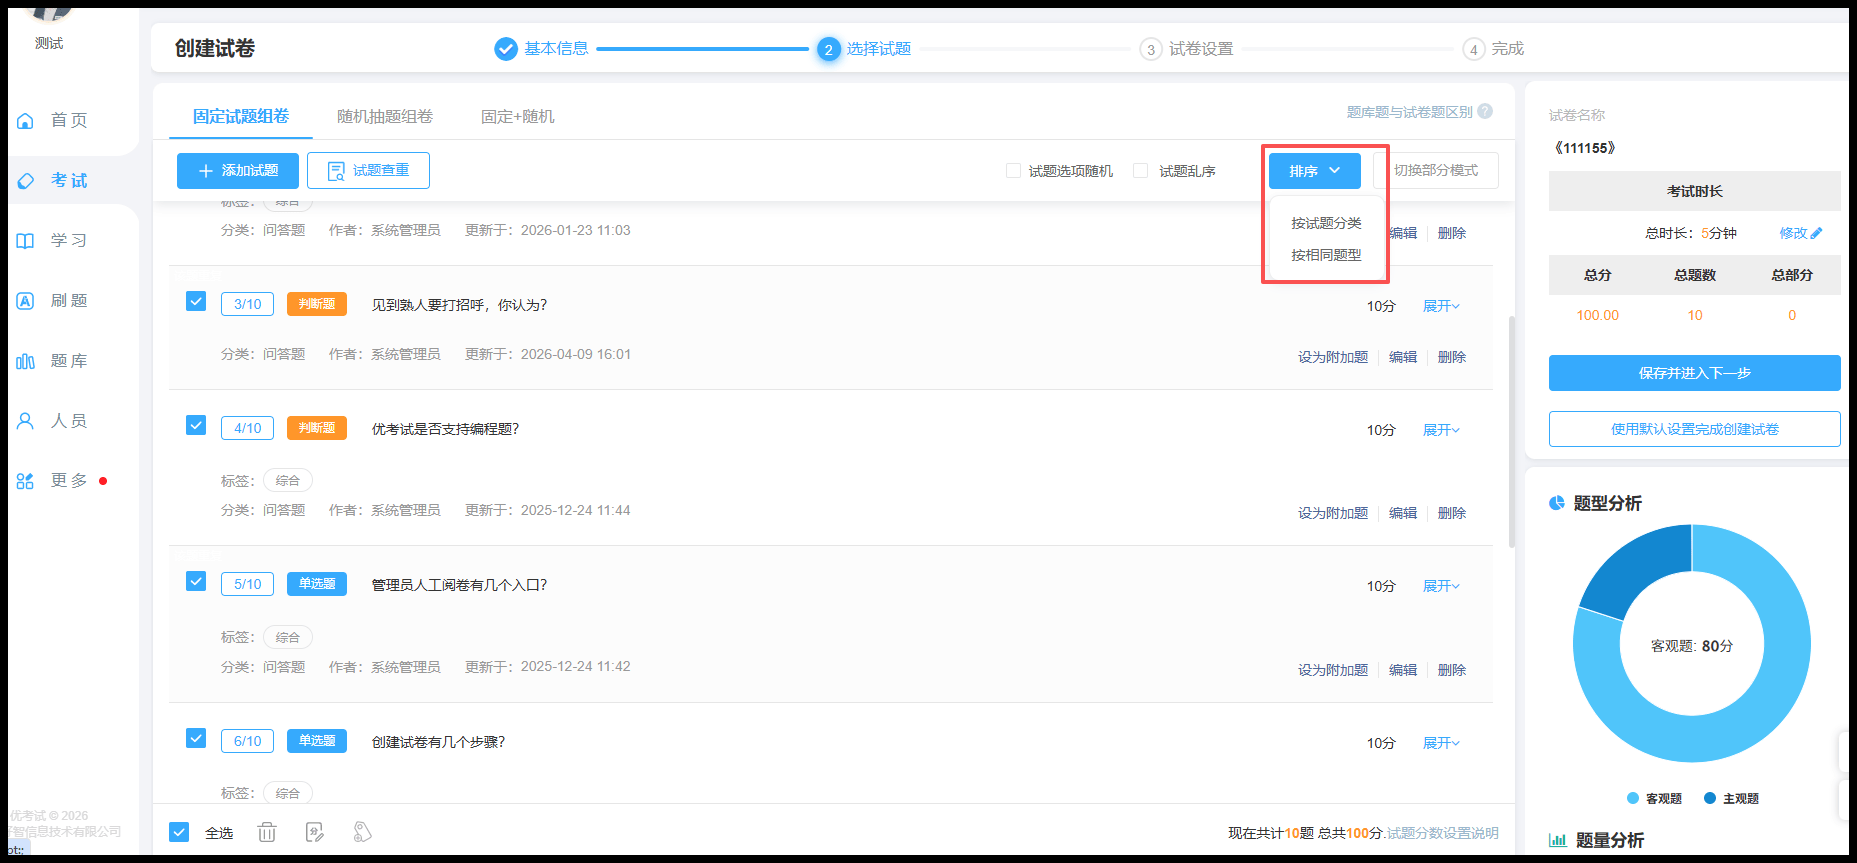Select the 固定试题组卷 tab
Viewport: 1857px width, 863px height.
pos(241,117)
